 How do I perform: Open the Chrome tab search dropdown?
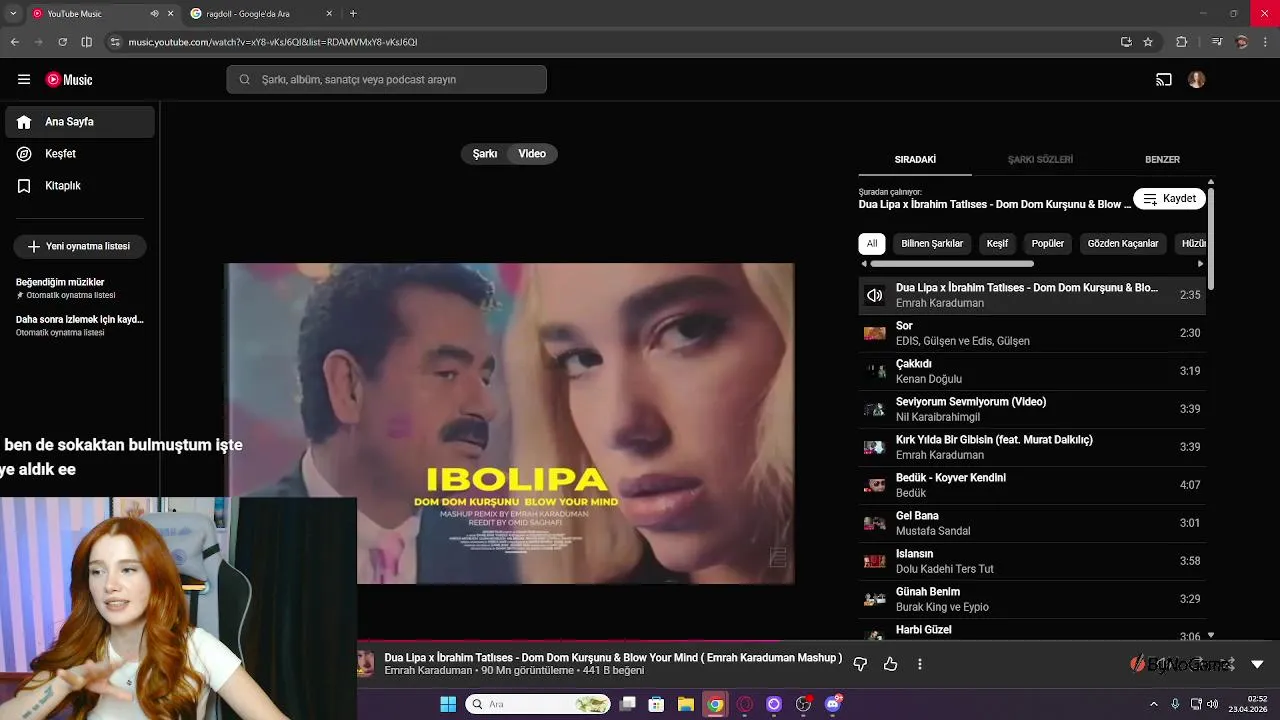point(14,14)
